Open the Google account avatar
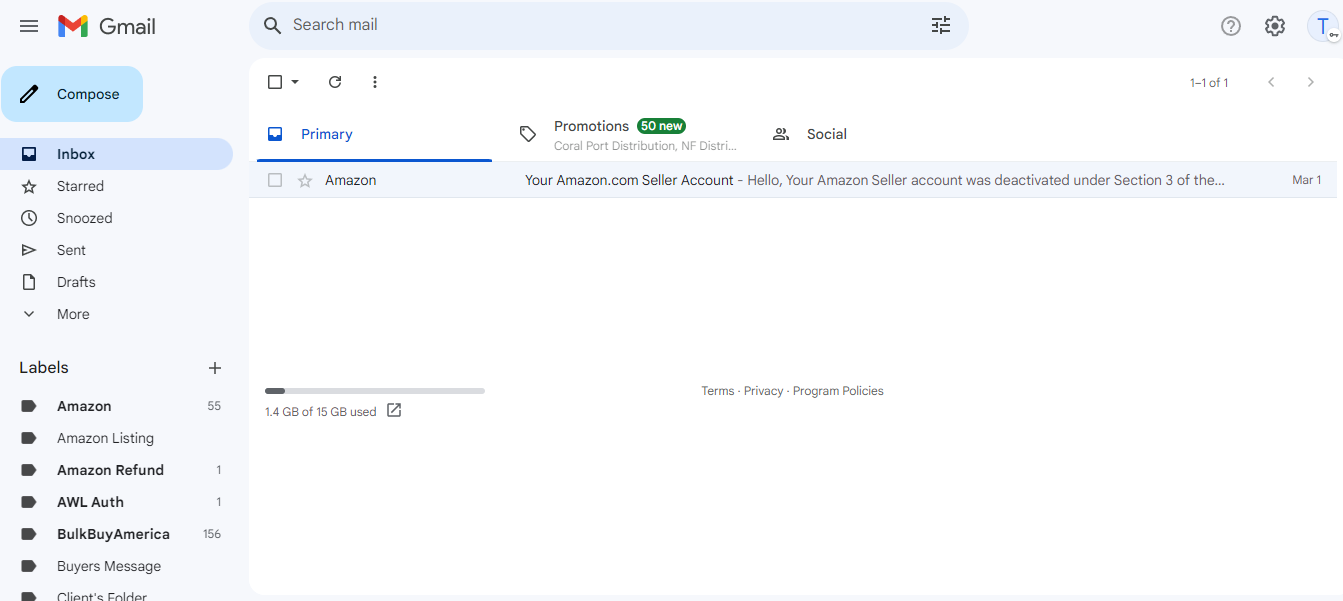Screen dimensions: 1343x601 [1323, 26]
